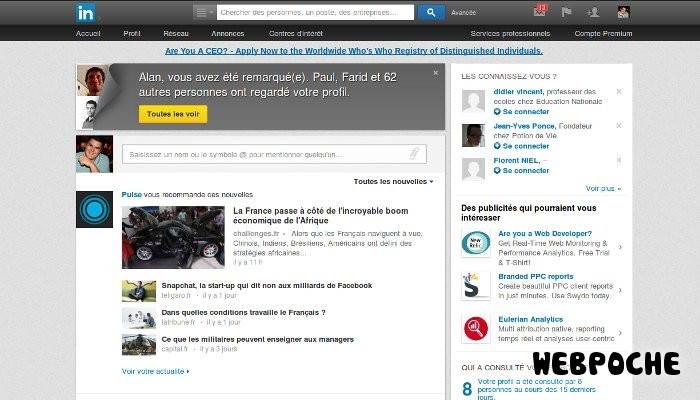Open Jean-Yves Ponce's profile link
This screenshot has height=400, width=700.
525,126
